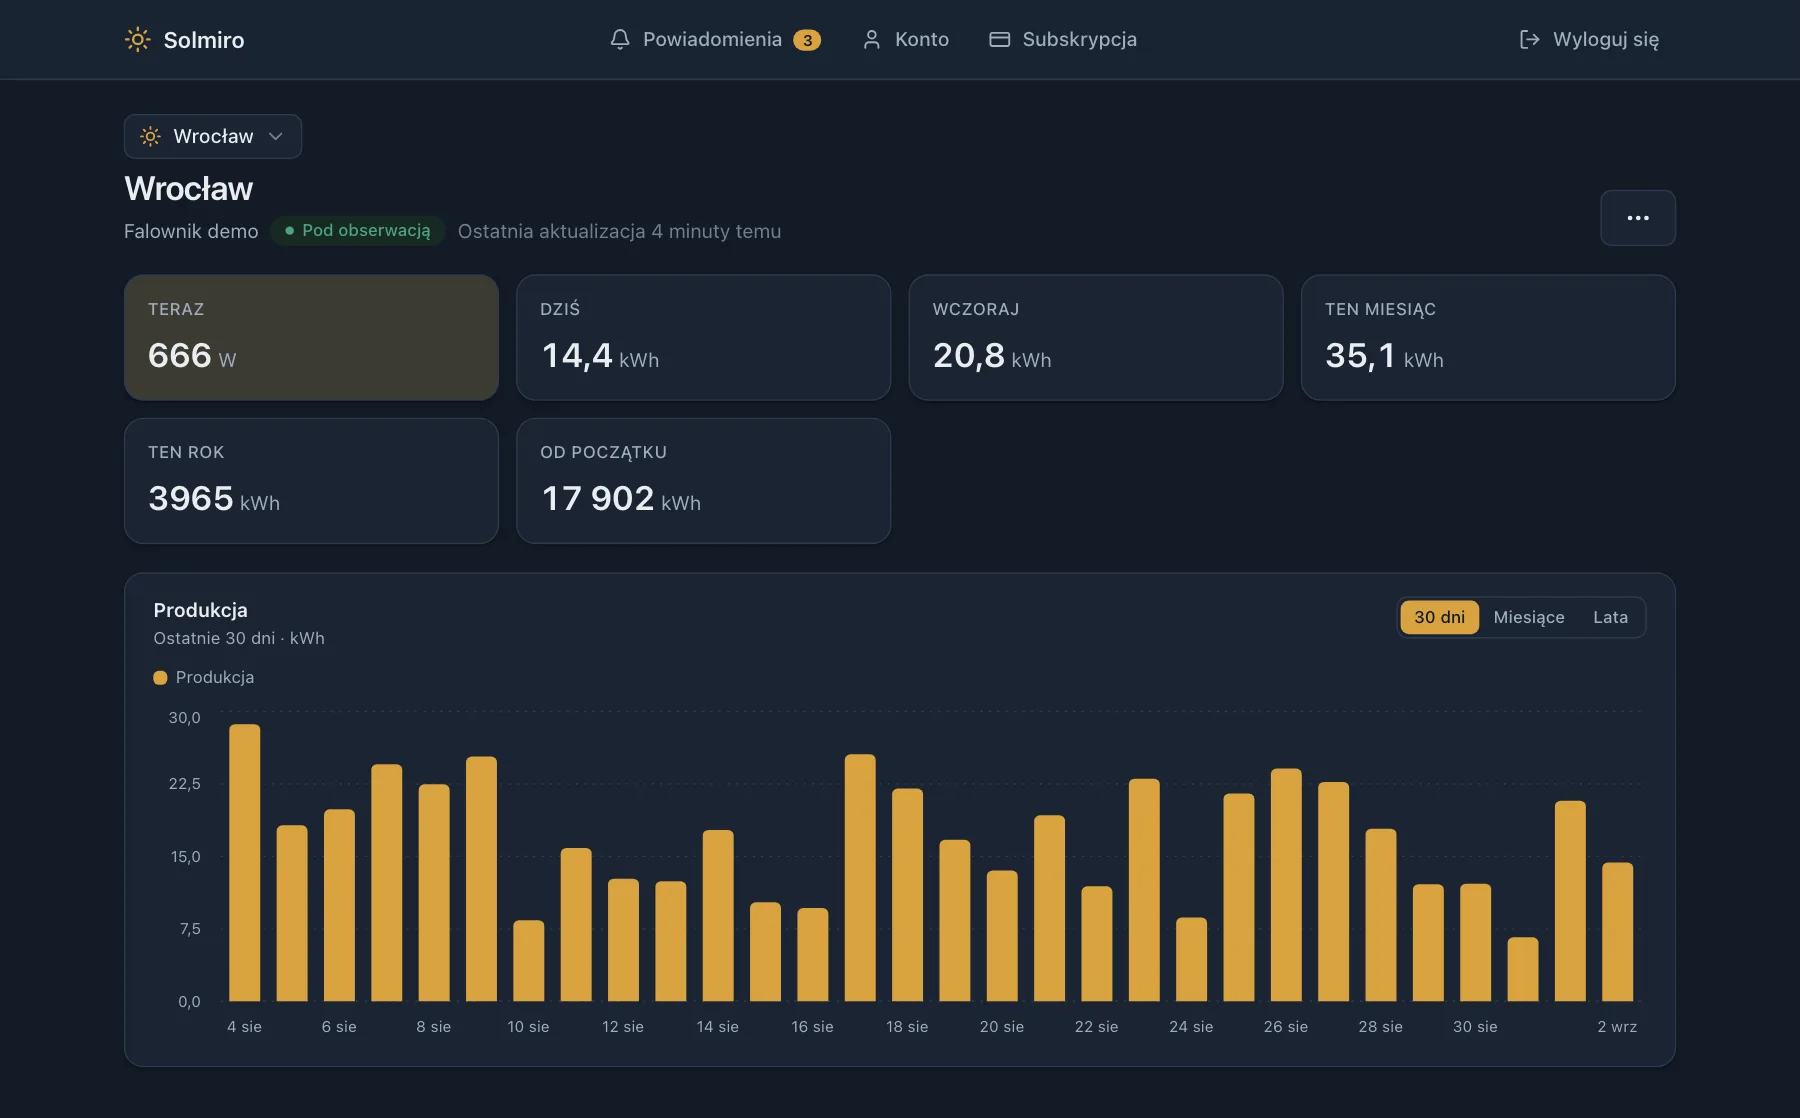Viewport: 1800px width, 1118px height.
Task: Click Wyloguj się to log out
Action: (x=1589, y=39)
